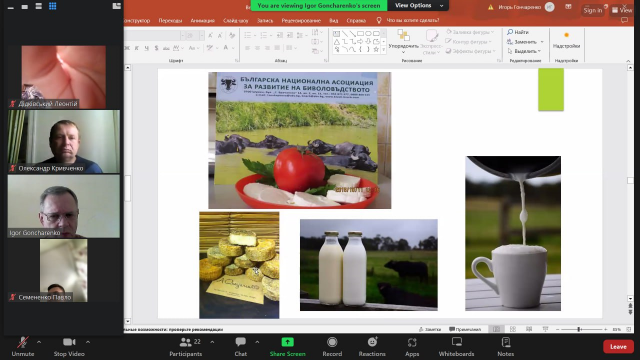Open Упорядочить arrange menu
This screenshot has width=640, height=360.
tap(403, 42)
